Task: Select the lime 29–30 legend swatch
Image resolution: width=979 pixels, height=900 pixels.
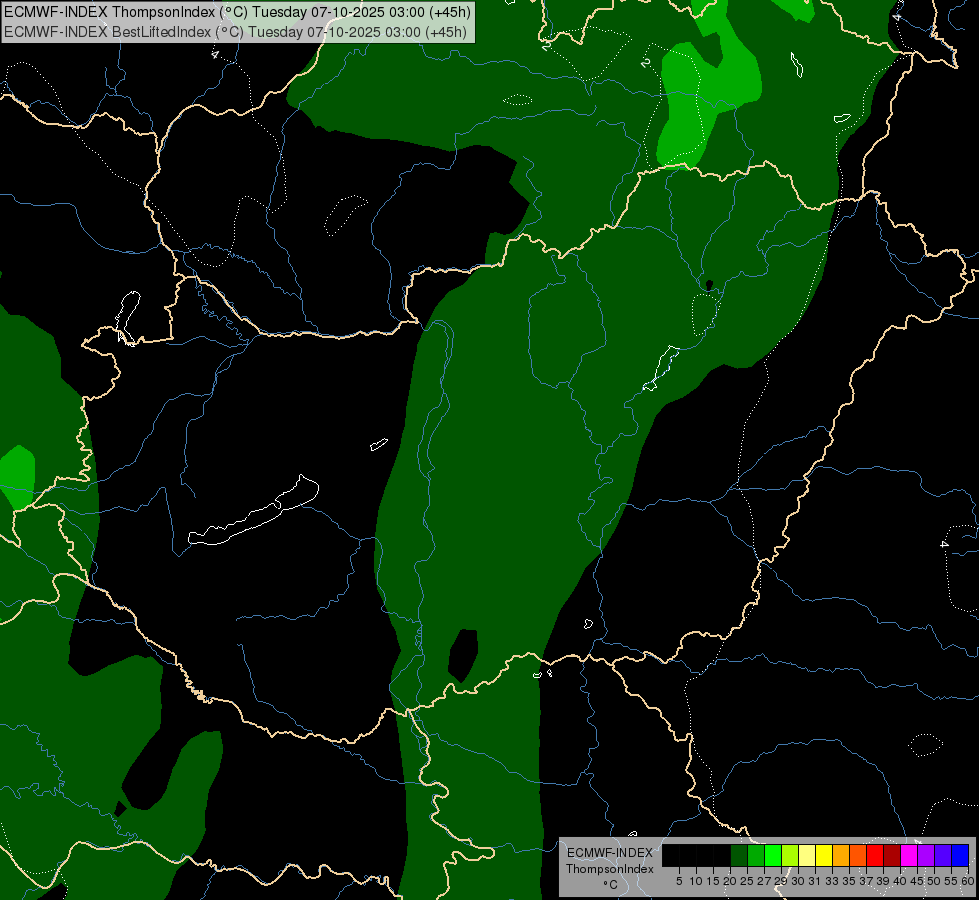Action: click(790, 855)
